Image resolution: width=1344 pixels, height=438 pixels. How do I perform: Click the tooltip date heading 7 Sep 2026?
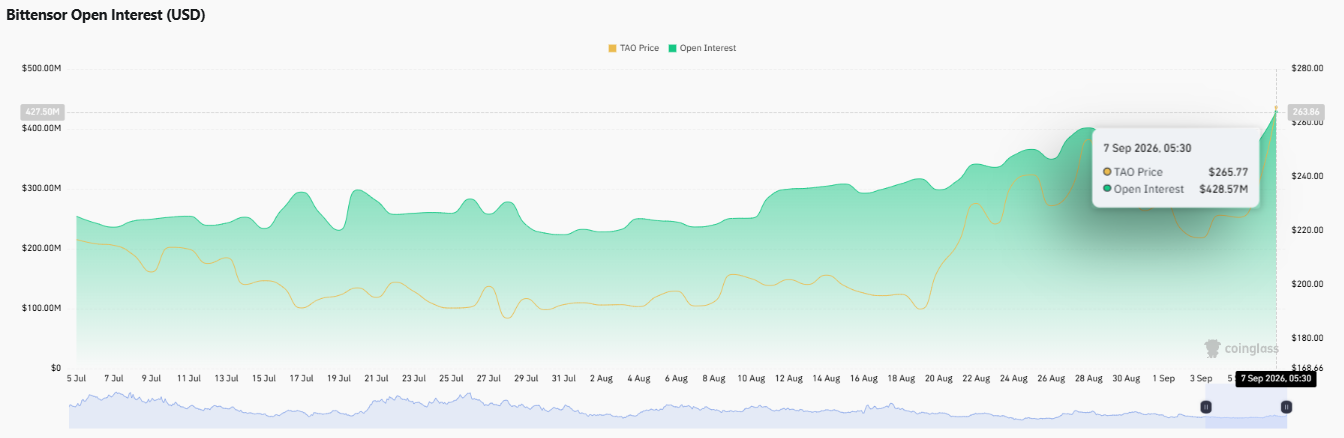pos(1147,147)
